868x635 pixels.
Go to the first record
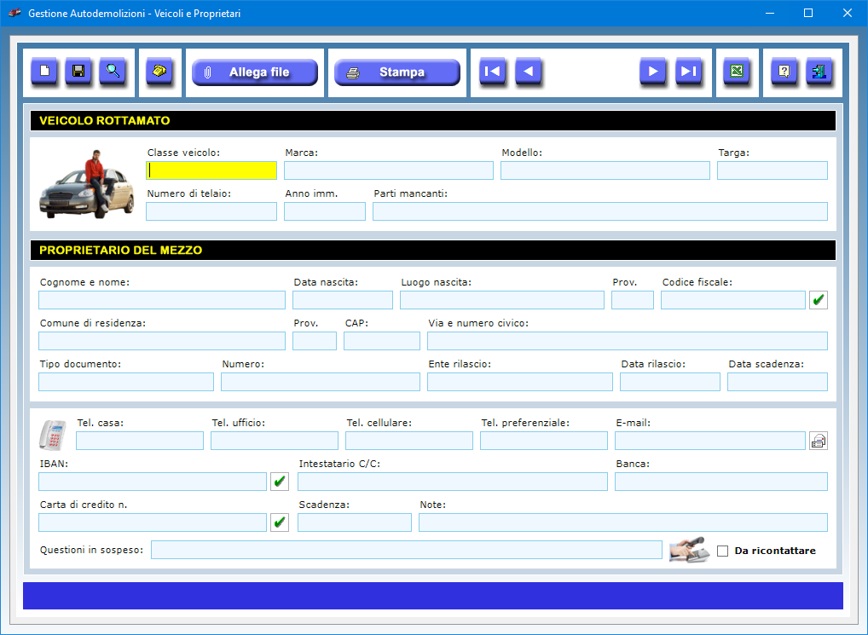click(492, 71)
